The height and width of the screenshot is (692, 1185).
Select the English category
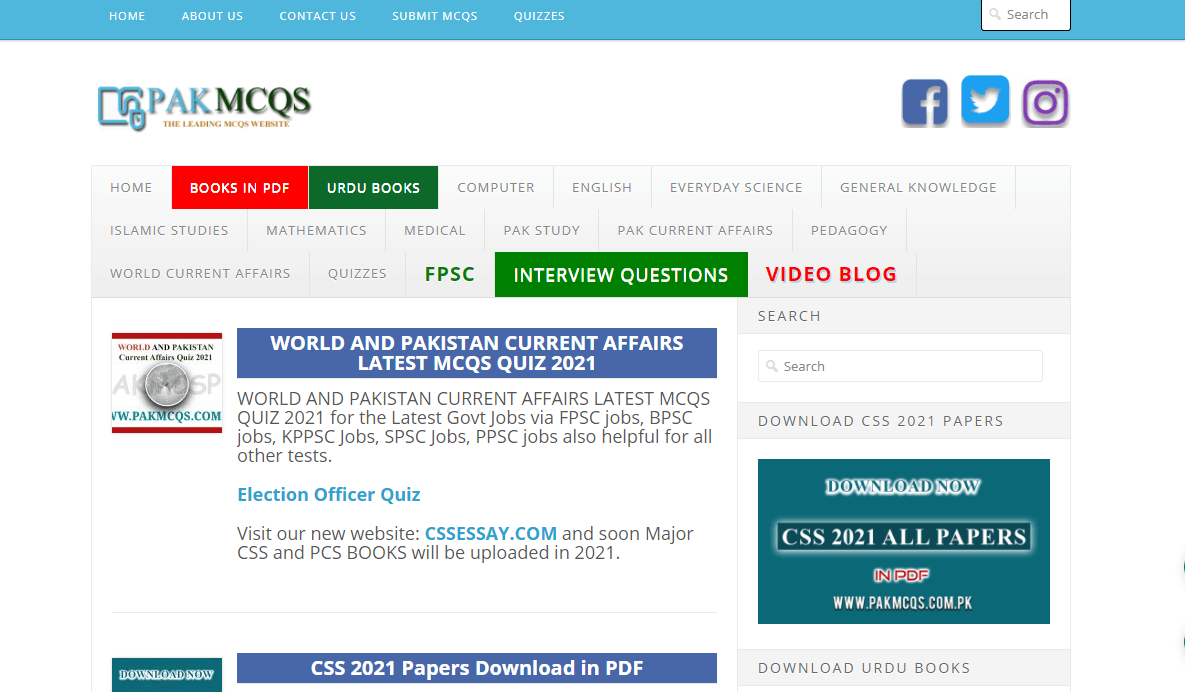[x=602, y=187]
